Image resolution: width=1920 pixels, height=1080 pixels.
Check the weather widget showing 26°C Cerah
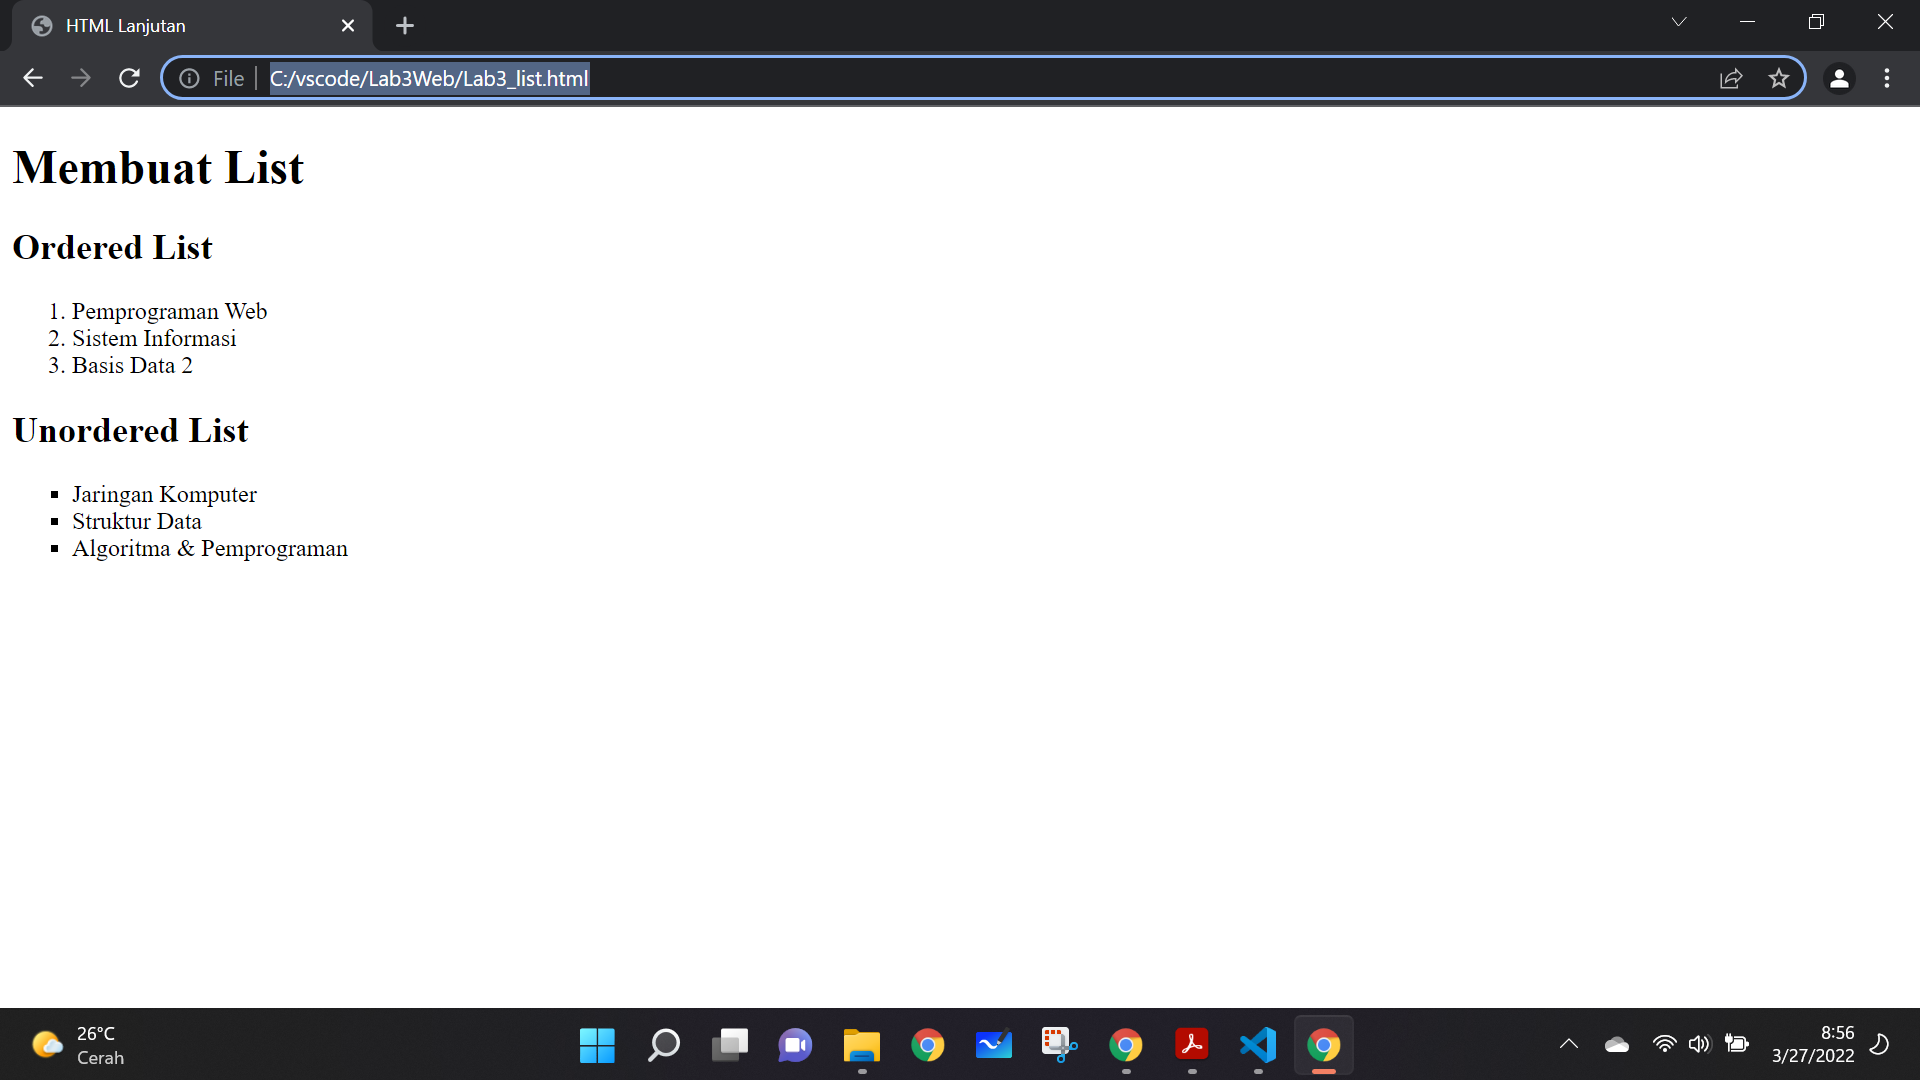click(75, 1044)
